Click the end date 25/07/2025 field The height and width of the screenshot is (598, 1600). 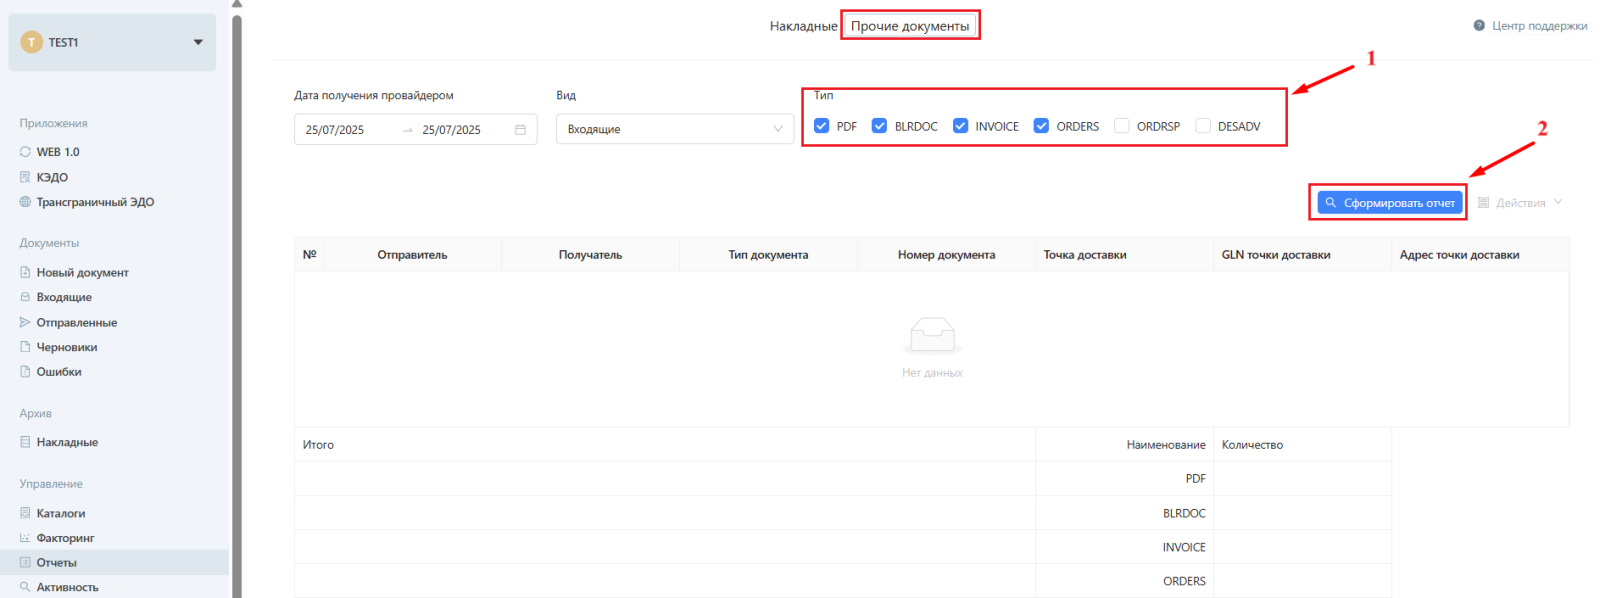451,130
